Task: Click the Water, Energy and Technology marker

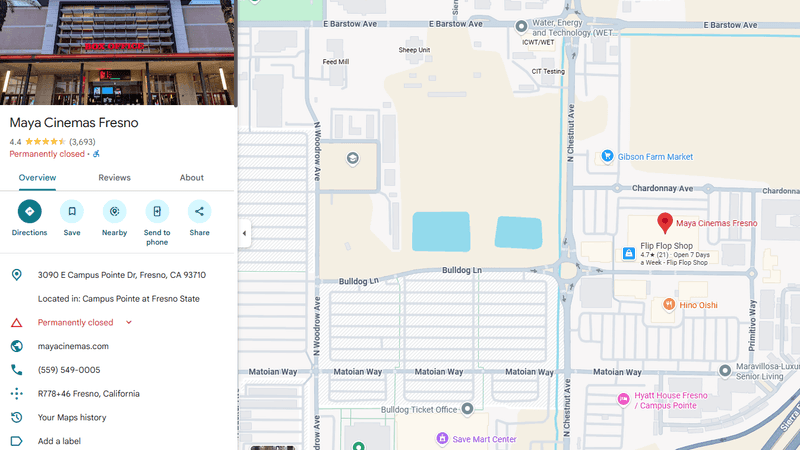Action: (521, 26)
